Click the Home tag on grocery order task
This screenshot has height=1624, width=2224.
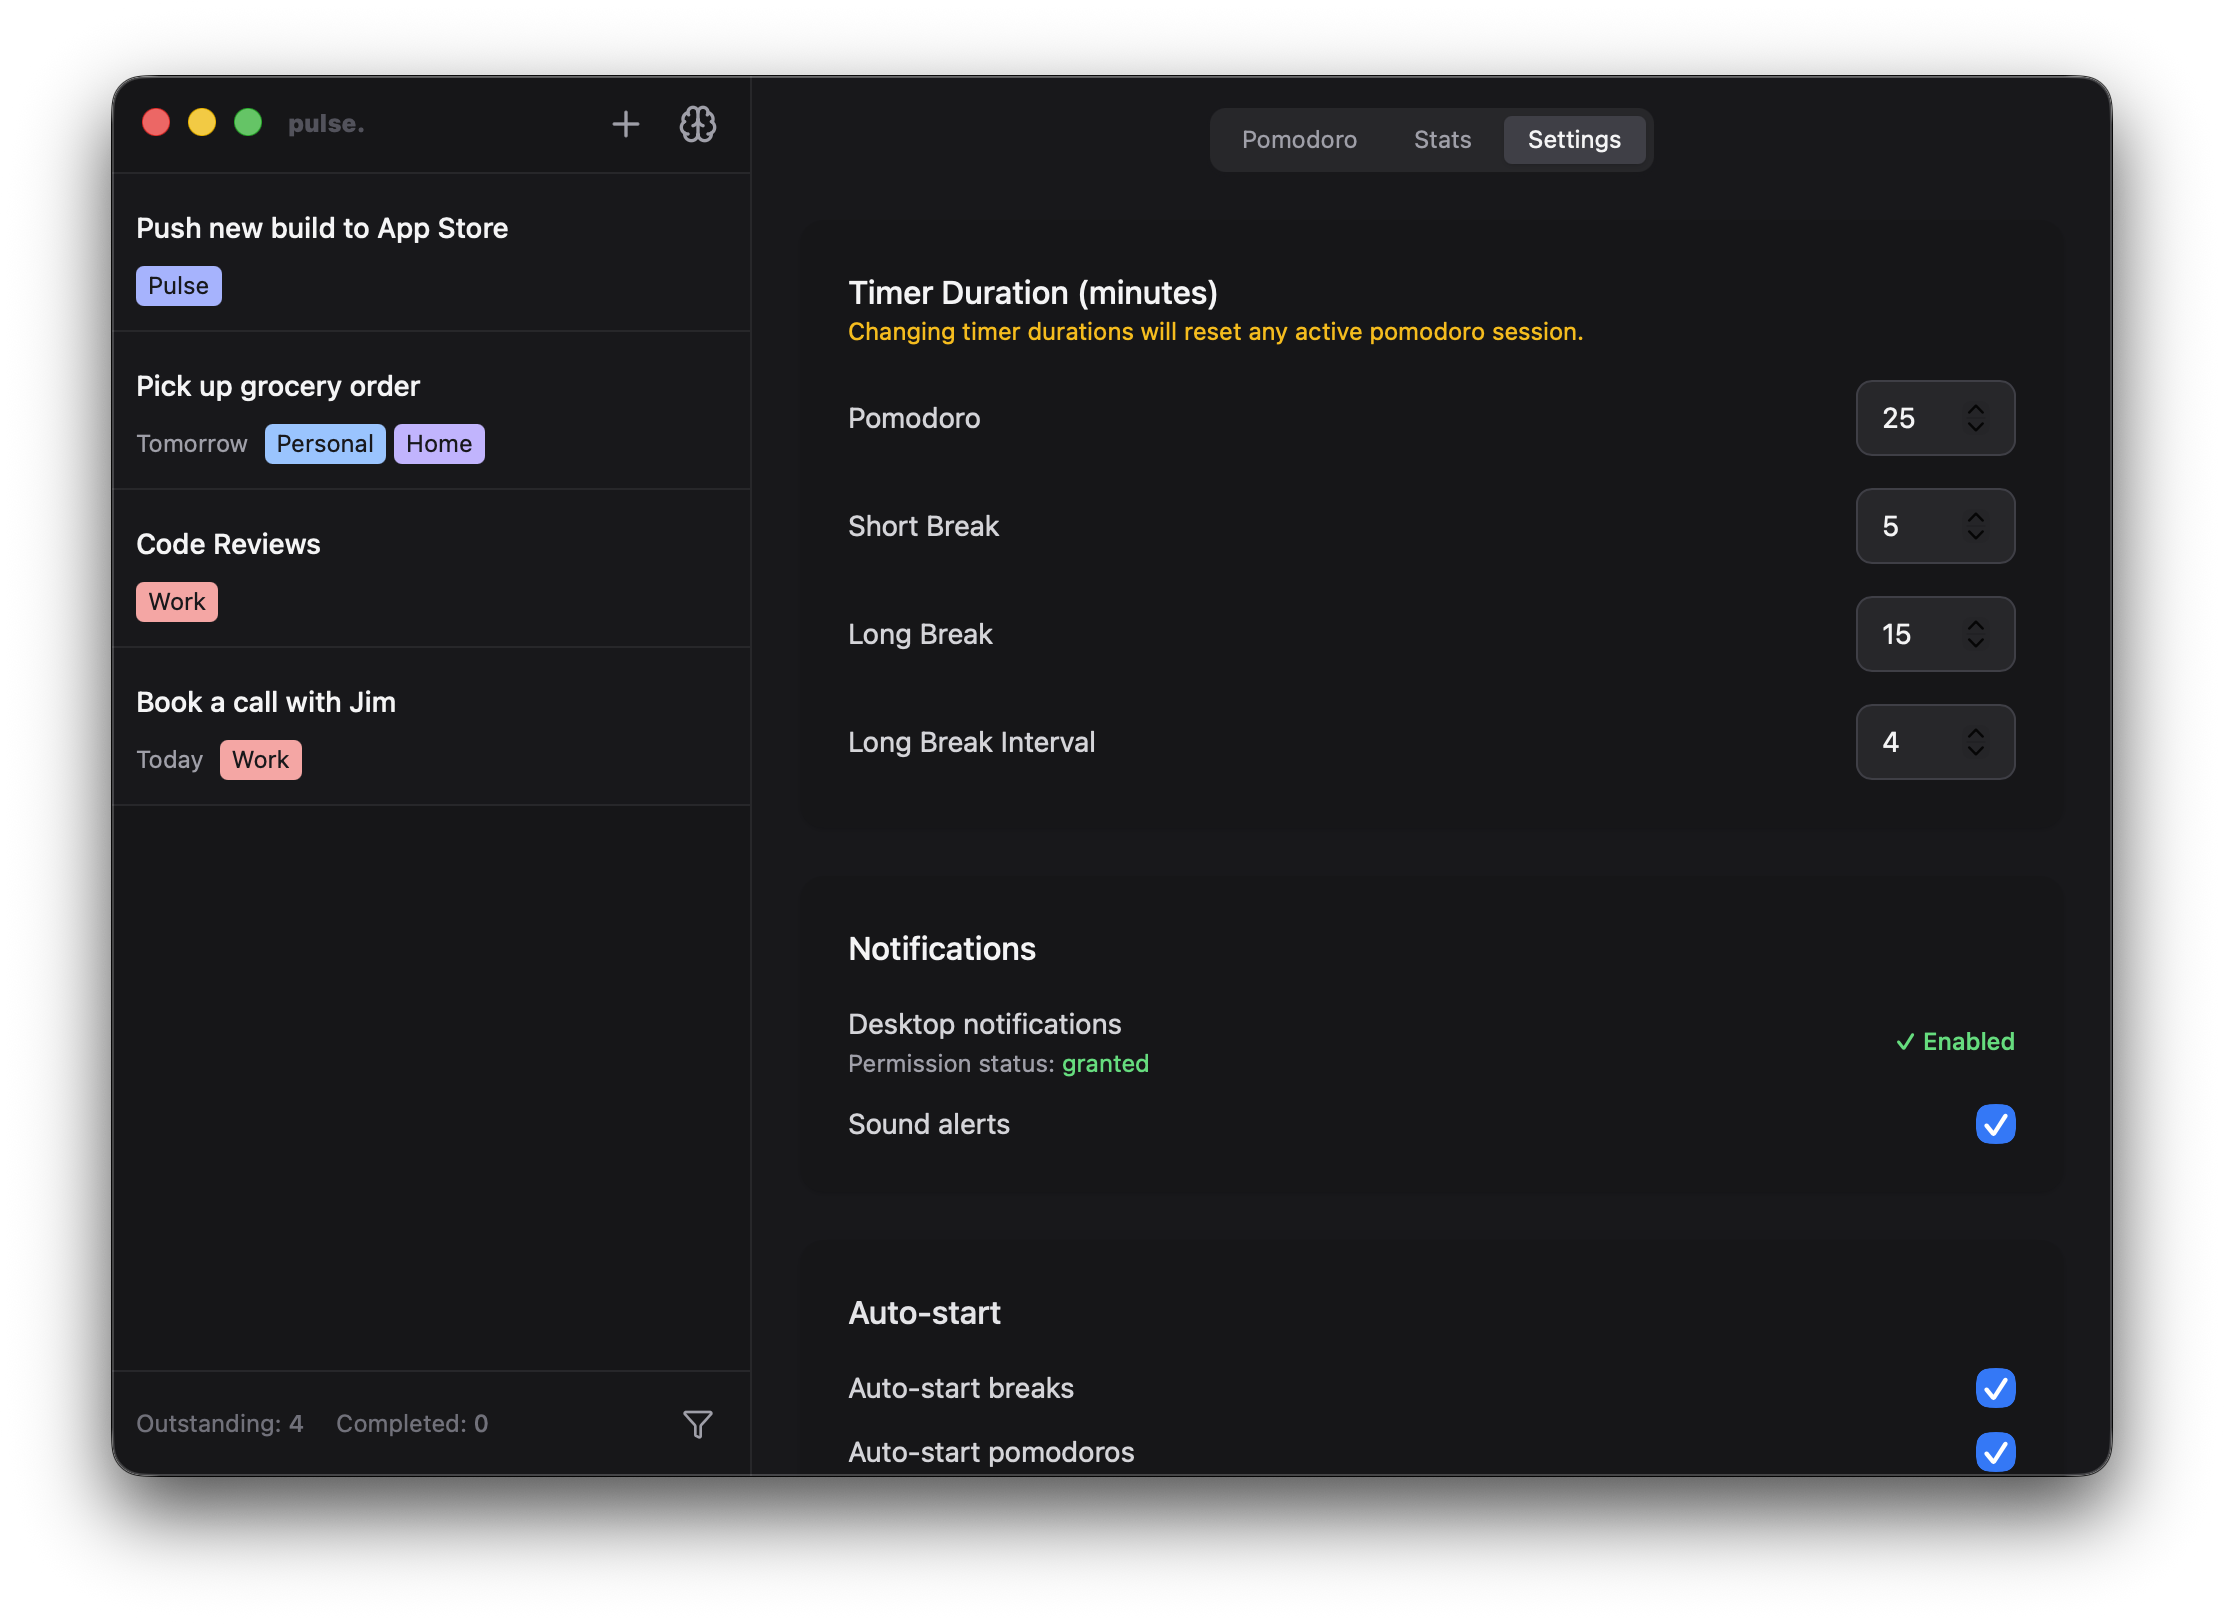[x=438, y=443]
